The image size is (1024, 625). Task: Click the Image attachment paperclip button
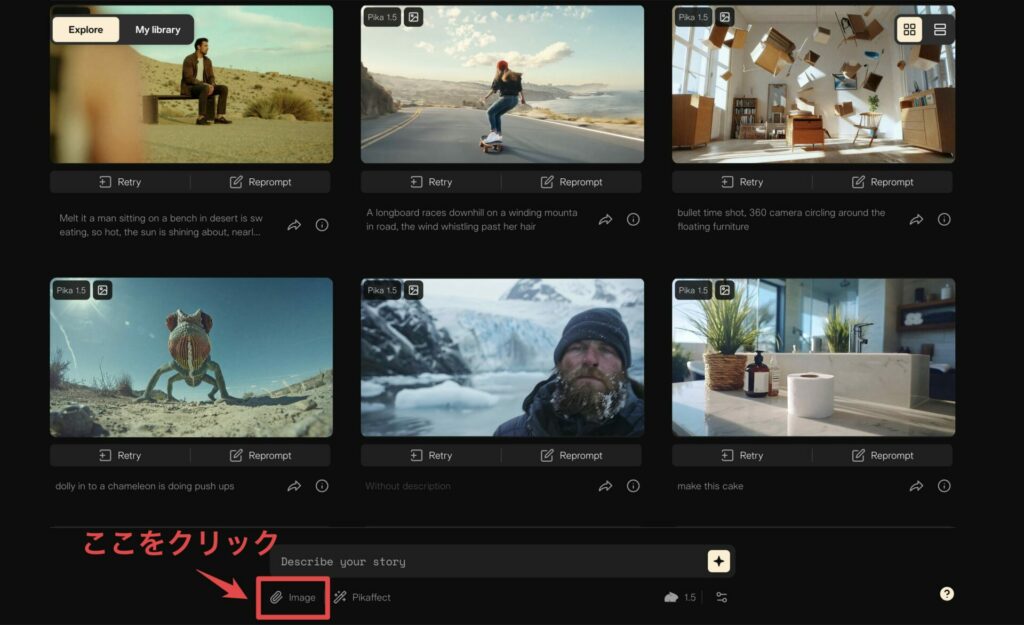[x=292, y=597]
